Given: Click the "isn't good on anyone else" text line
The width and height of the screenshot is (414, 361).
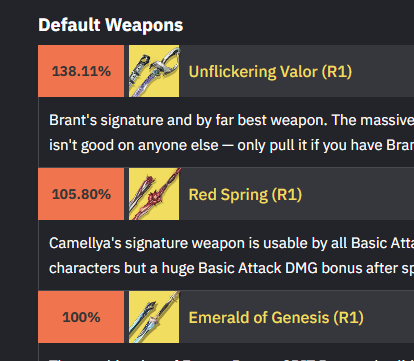Looking at the screenshot, I should point(231,145).
